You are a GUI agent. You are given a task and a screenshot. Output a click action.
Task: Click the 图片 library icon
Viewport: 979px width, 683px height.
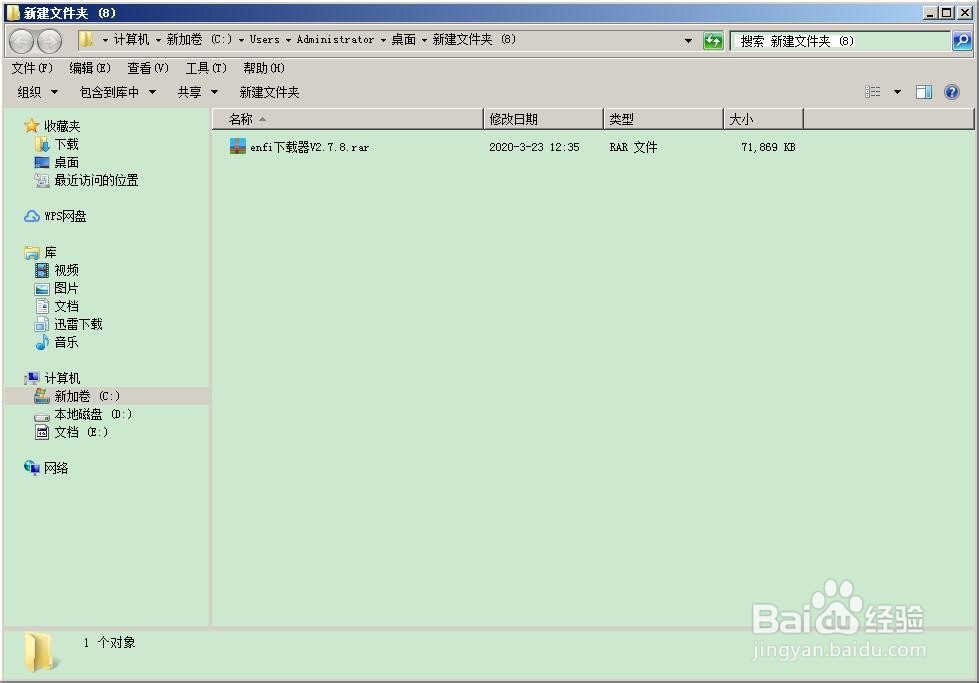[x=42, y=288]
